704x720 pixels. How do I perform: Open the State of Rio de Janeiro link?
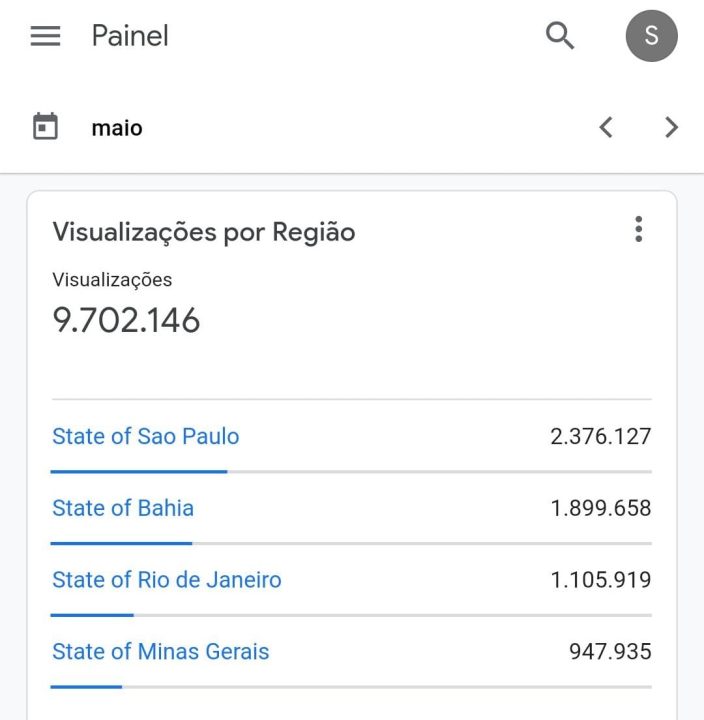click(167, 579)
